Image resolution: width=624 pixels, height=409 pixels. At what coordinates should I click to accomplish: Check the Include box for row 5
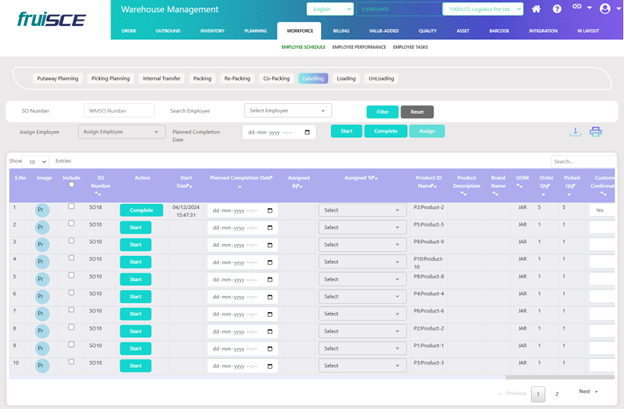pyautogui.click(x=71, y=274)
